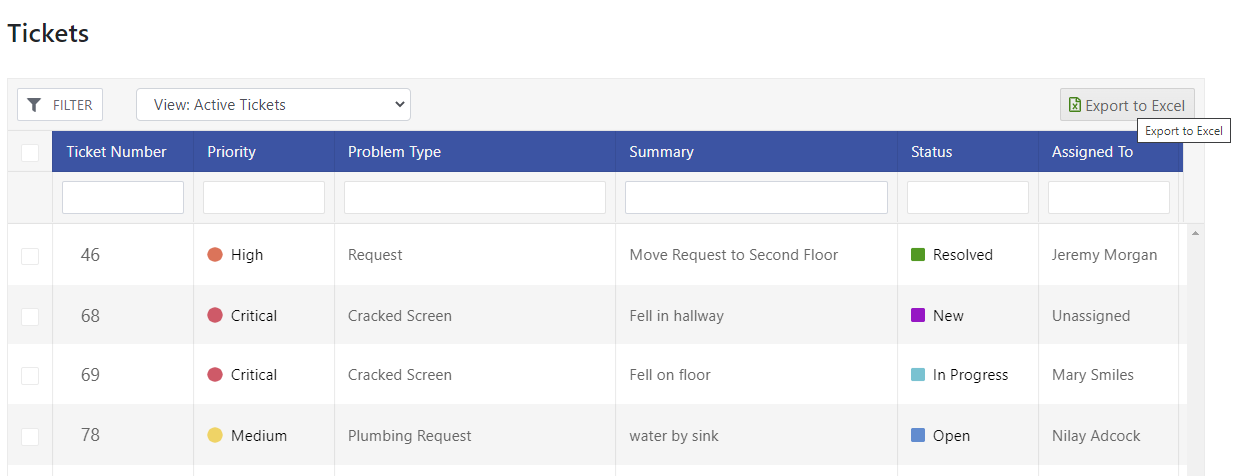
Task: Toggle the select-all header checkbox
Action: coord(30,152)
